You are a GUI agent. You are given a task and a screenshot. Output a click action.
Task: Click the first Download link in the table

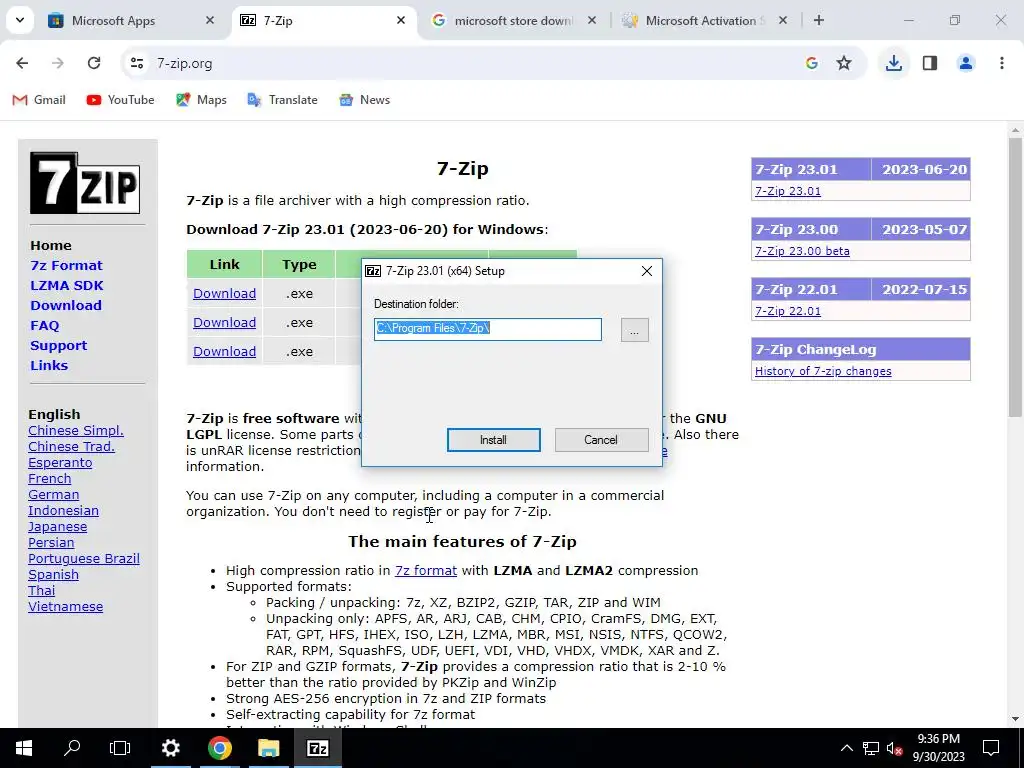225,294
